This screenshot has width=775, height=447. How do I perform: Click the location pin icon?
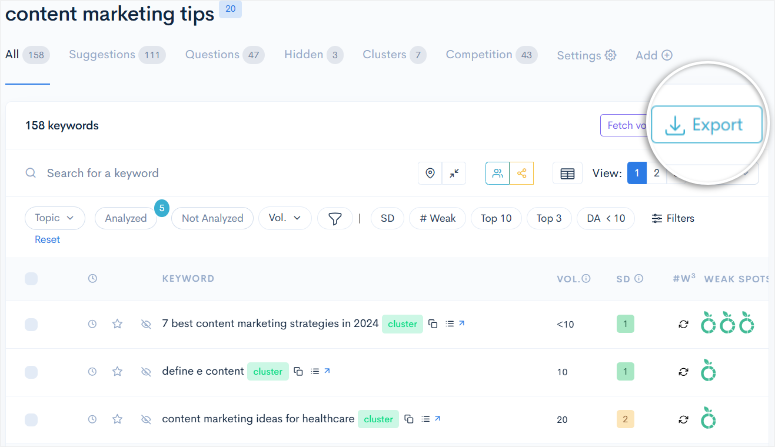click(x=430, y=173)
